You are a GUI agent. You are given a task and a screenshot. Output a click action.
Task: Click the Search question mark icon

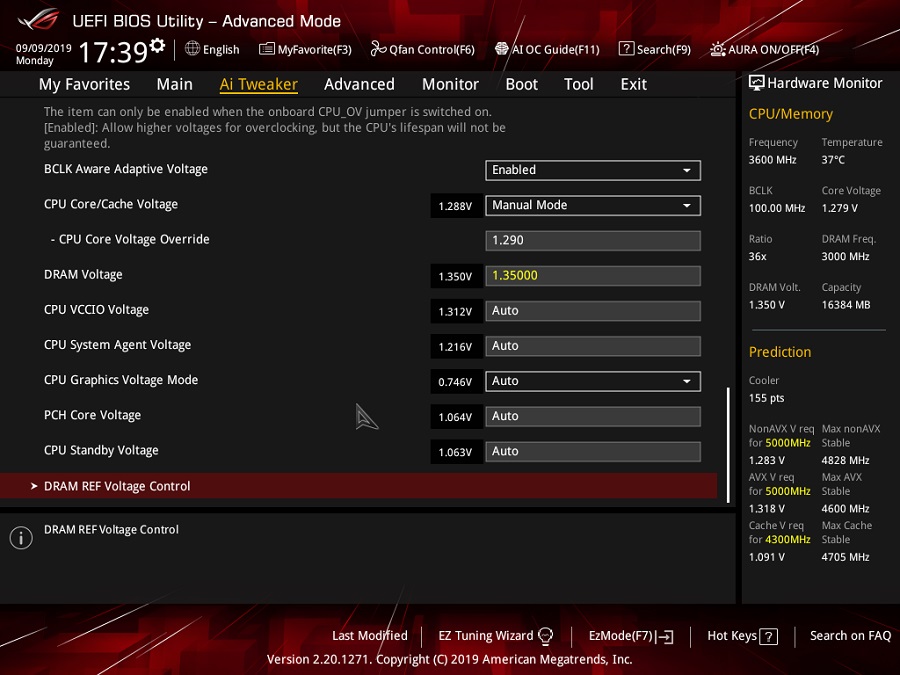(626, 49)
